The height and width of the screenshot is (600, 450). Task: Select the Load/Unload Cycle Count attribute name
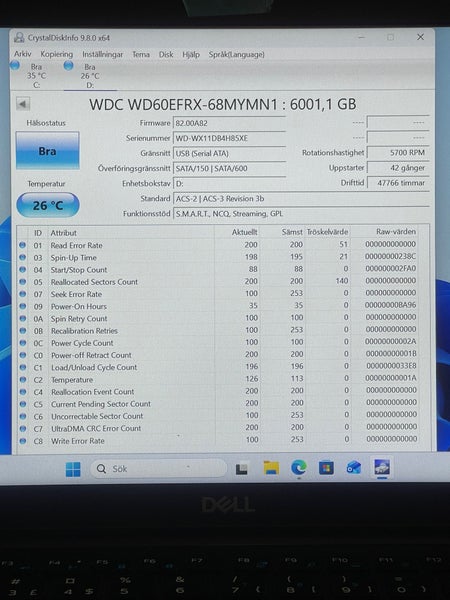click(x=94, y=367)
